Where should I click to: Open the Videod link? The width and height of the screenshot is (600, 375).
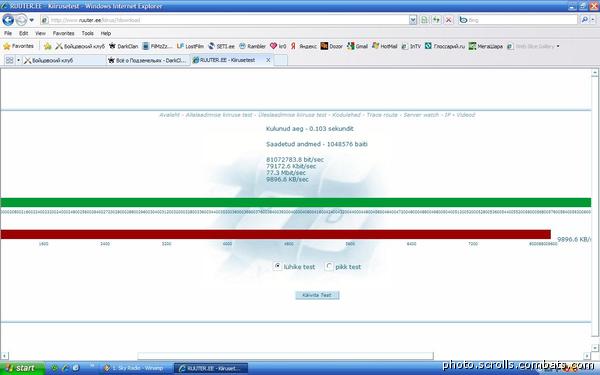pyautogui.click(x=466, y=115)
